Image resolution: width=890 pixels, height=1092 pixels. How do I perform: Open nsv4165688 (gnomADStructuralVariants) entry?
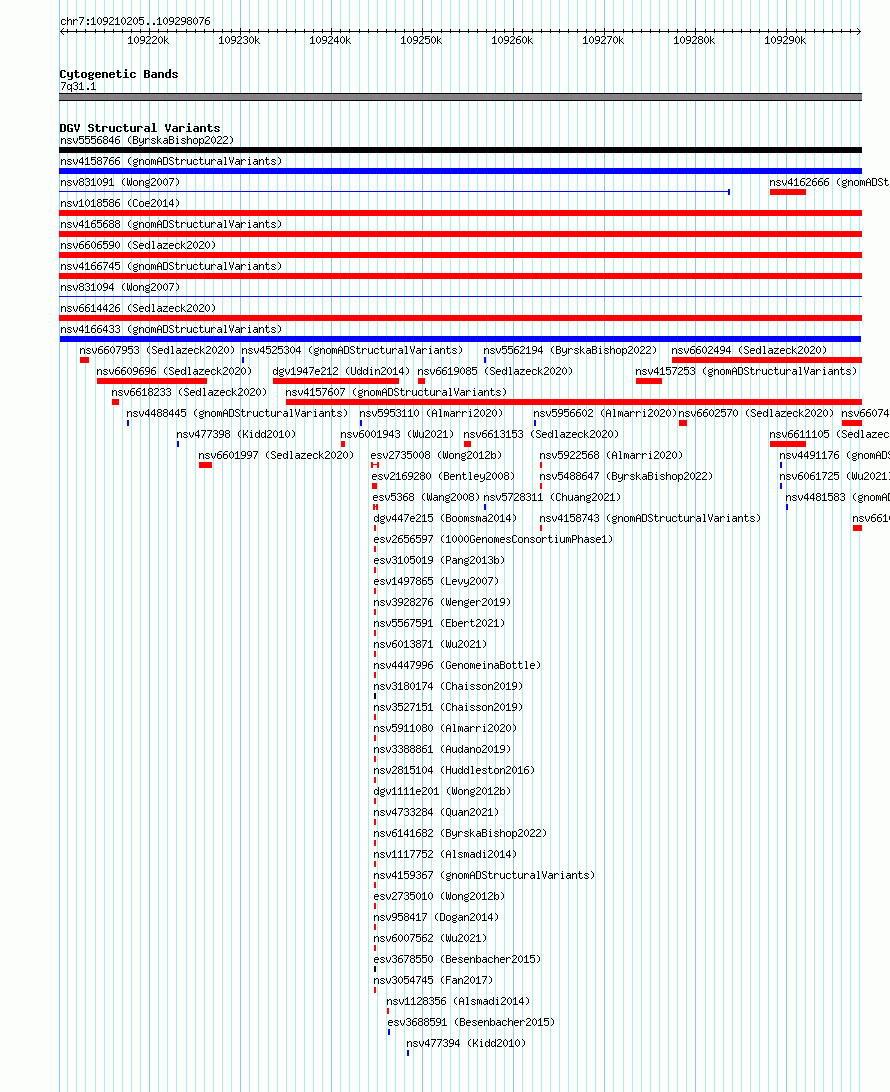click(x=171, y=224)
